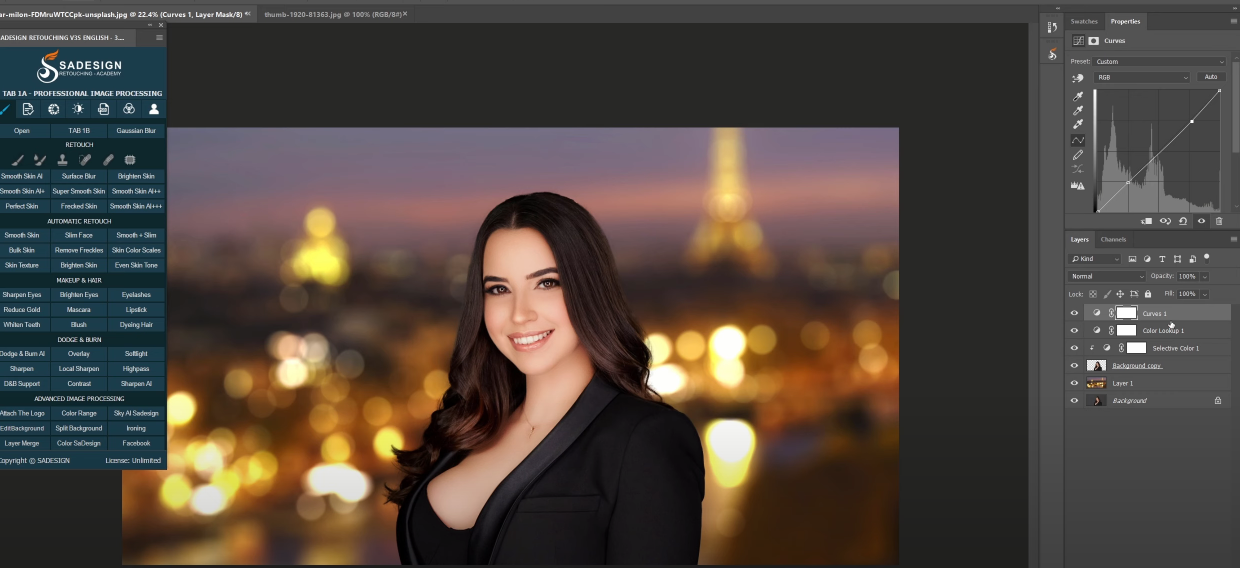Screen dimensions: 1240x568
Task: Click the view previous state icon
Action: (1165, 221)
